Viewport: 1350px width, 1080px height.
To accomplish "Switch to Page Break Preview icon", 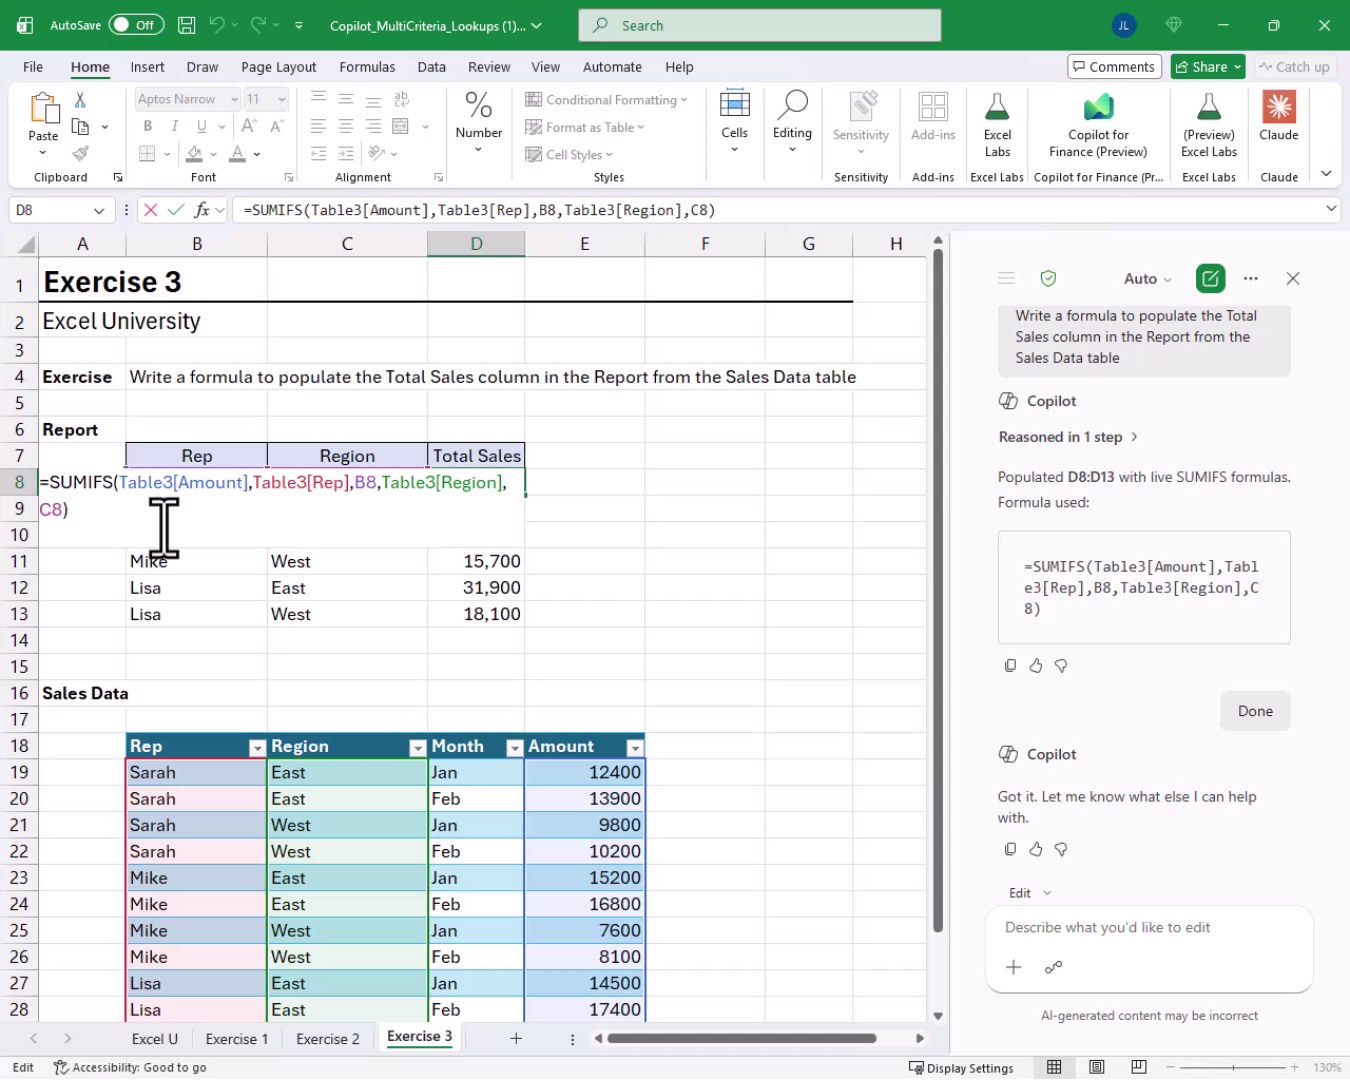I will tap(1138, 1067).
